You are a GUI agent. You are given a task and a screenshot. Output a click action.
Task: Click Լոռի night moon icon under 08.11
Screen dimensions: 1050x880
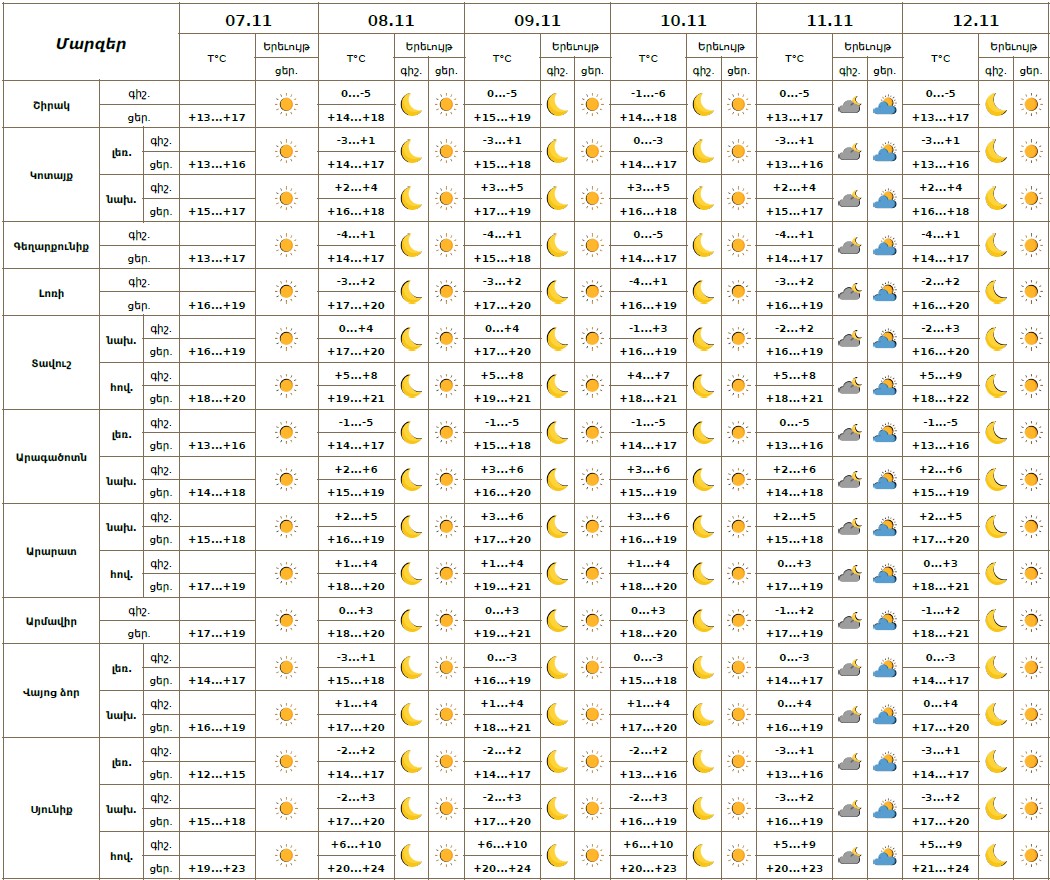(411, 292)
